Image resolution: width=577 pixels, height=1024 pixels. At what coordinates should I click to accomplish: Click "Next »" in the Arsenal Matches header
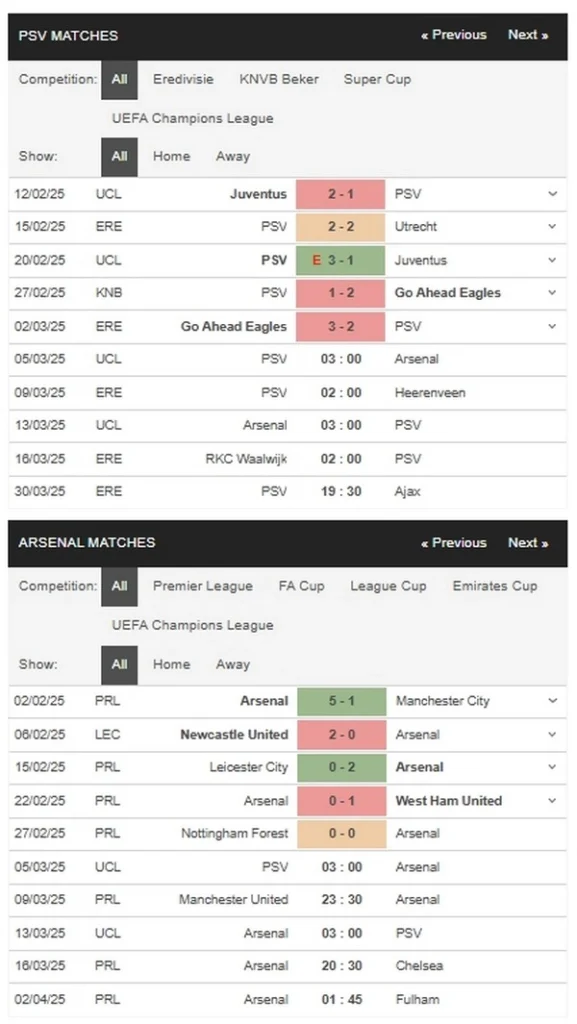[528, 542]
